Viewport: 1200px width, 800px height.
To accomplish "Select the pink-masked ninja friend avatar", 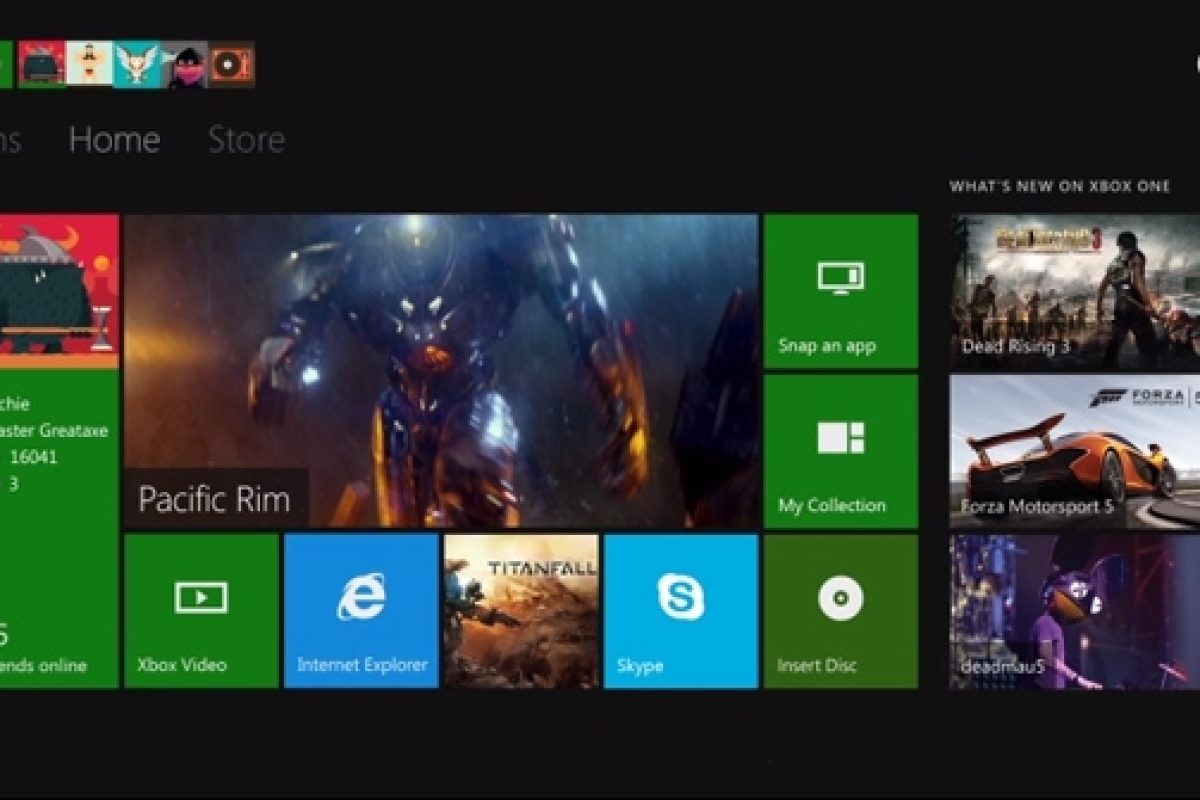I will 184,64.
